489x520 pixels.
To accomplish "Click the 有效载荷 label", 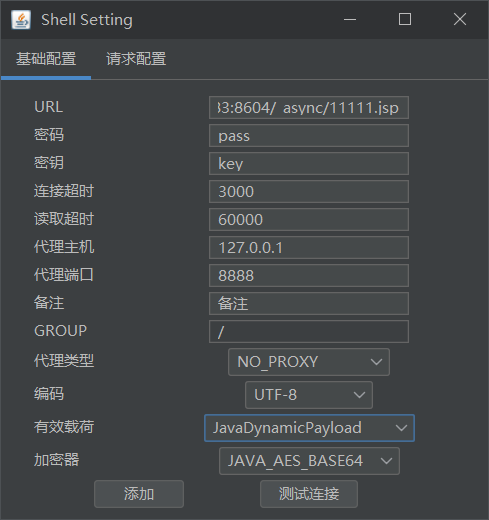I will (x=64, y=427).
